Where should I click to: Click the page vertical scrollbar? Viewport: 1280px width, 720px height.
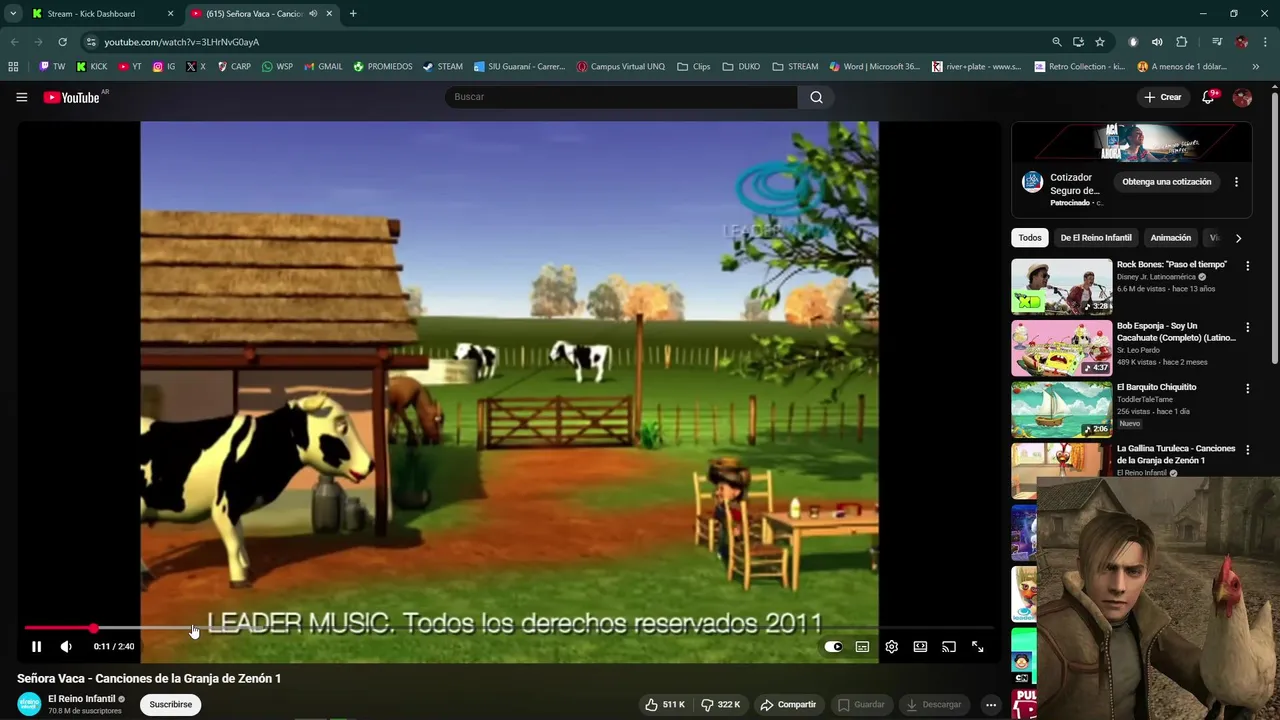1274,226
